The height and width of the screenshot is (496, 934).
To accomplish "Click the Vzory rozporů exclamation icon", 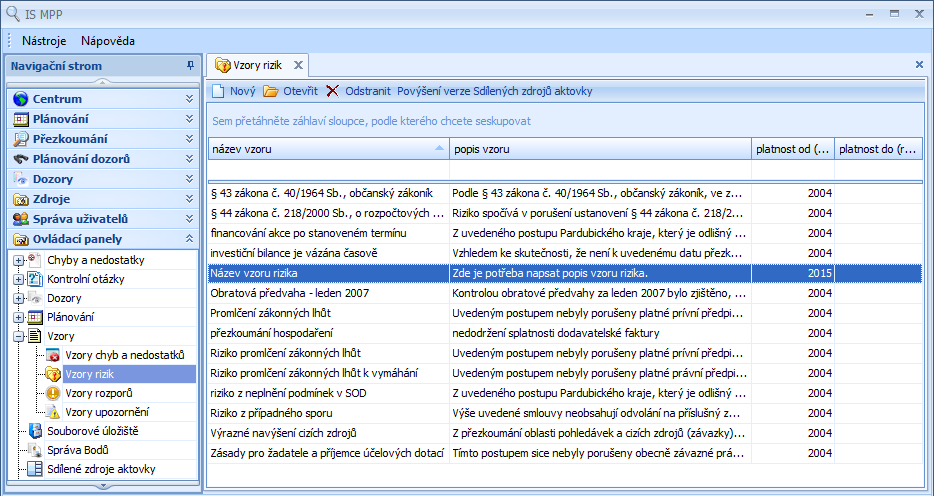I will point(54,393).
